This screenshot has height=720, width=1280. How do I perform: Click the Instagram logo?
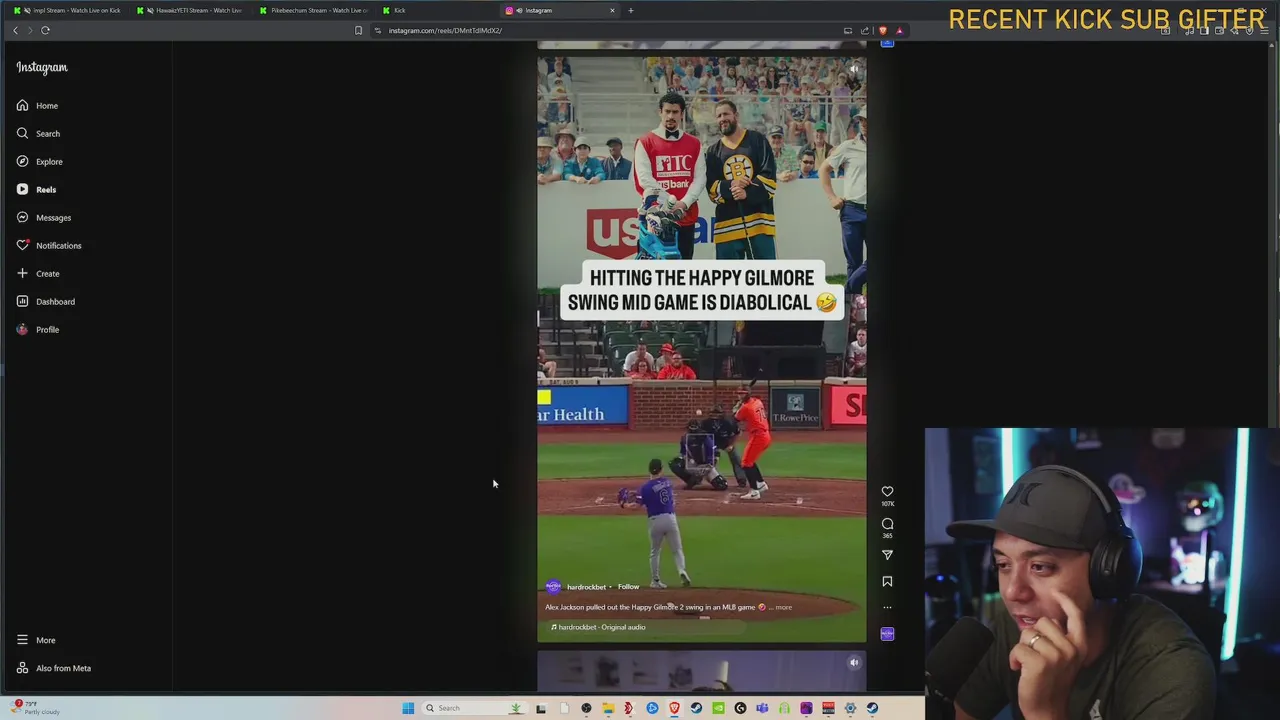42,67
